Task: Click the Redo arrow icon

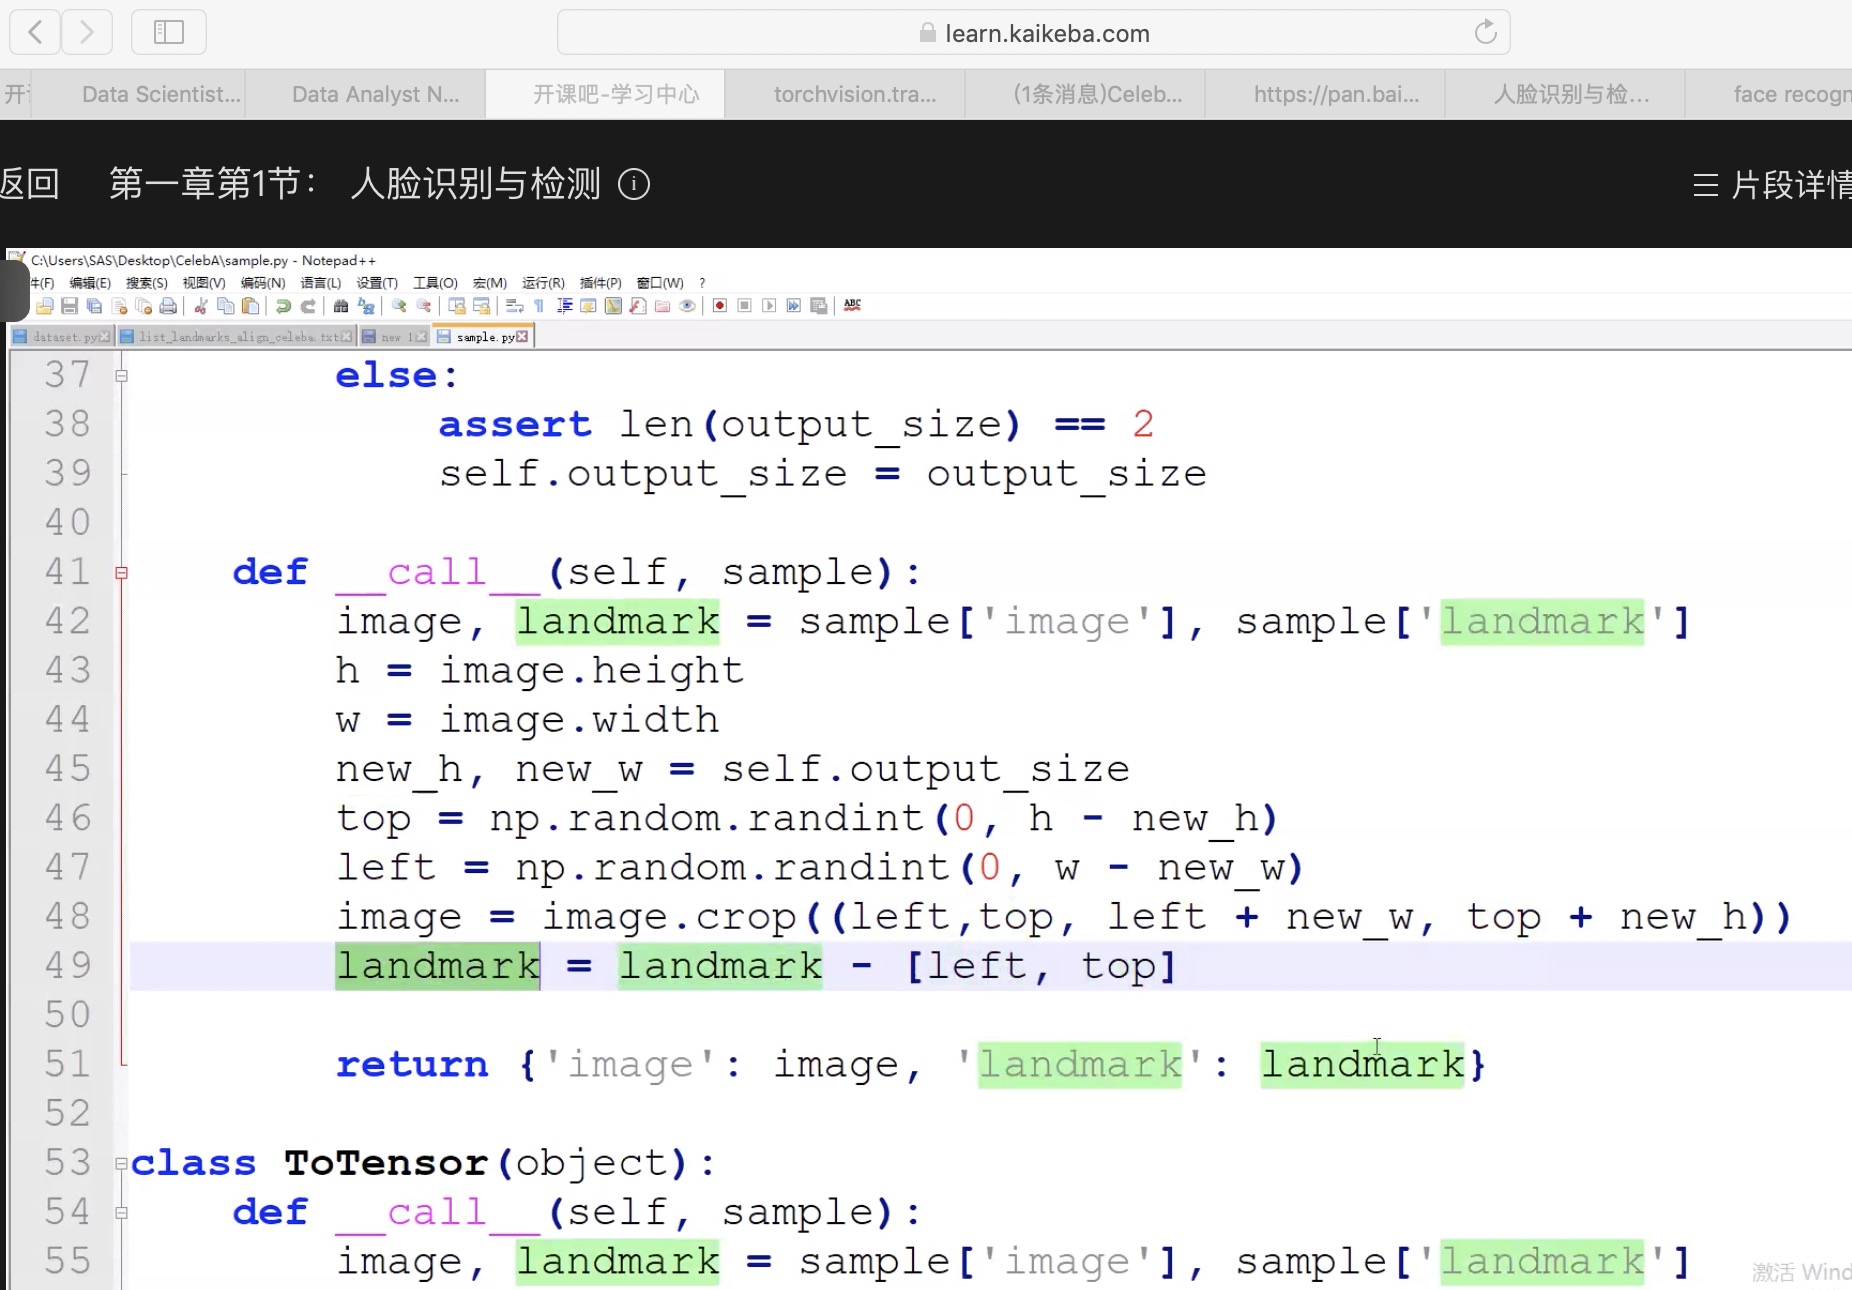Action: point(308,306)
